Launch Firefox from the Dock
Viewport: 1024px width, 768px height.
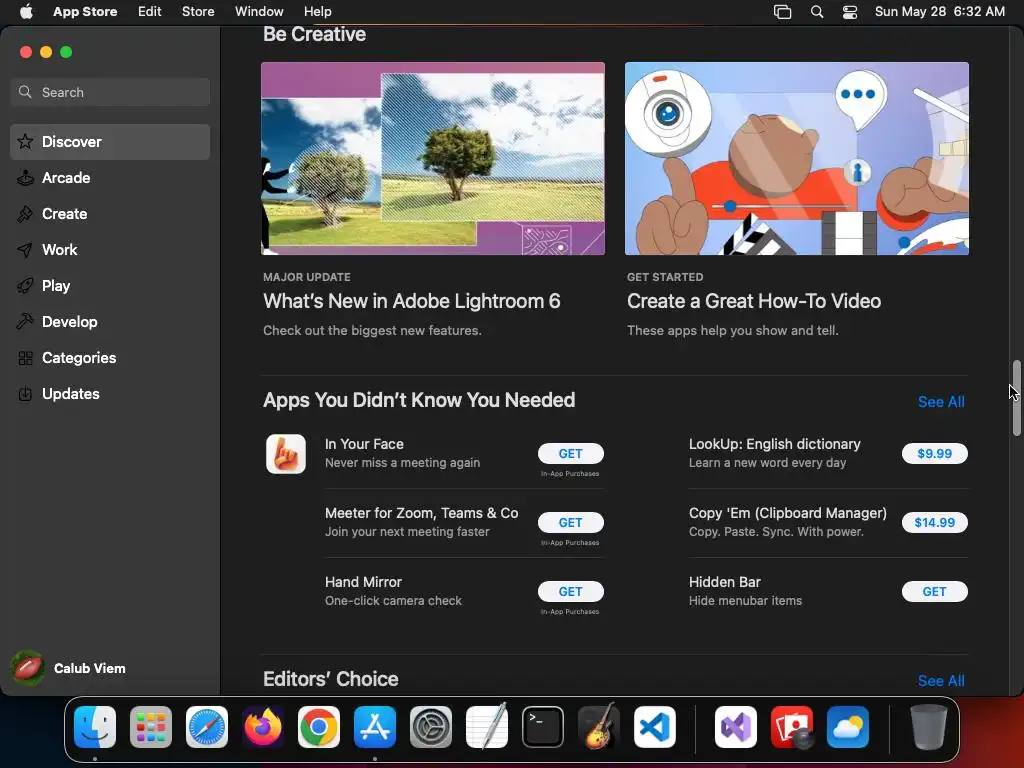[x=263, y=727]
